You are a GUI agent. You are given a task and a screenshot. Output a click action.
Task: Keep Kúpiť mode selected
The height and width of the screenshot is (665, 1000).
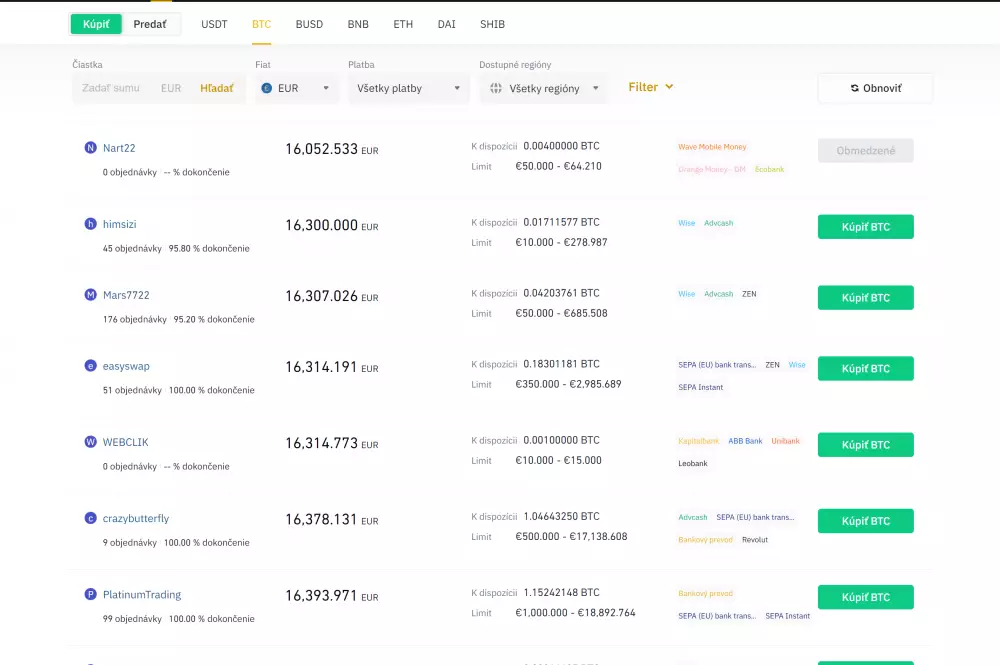pyautogui.click(x=95, y=23)
